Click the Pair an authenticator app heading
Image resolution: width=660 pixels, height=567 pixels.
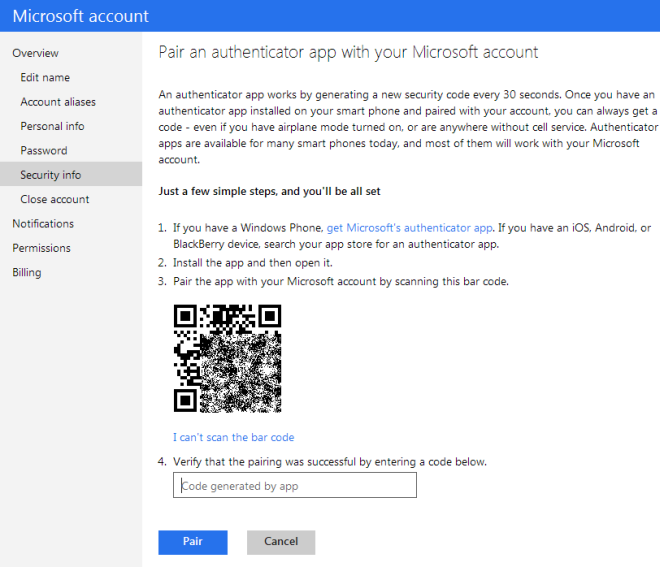coord(348,52)
